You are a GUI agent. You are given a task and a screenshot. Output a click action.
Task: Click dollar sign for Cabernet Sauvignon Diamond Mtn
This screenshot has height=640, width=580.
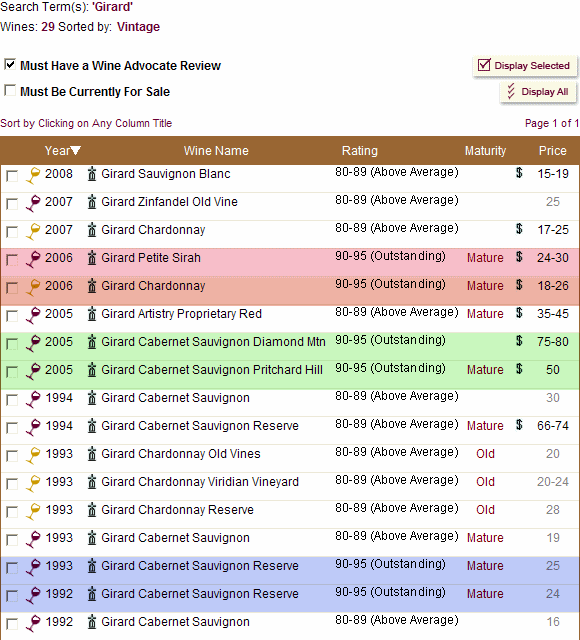tap(519, 341)
